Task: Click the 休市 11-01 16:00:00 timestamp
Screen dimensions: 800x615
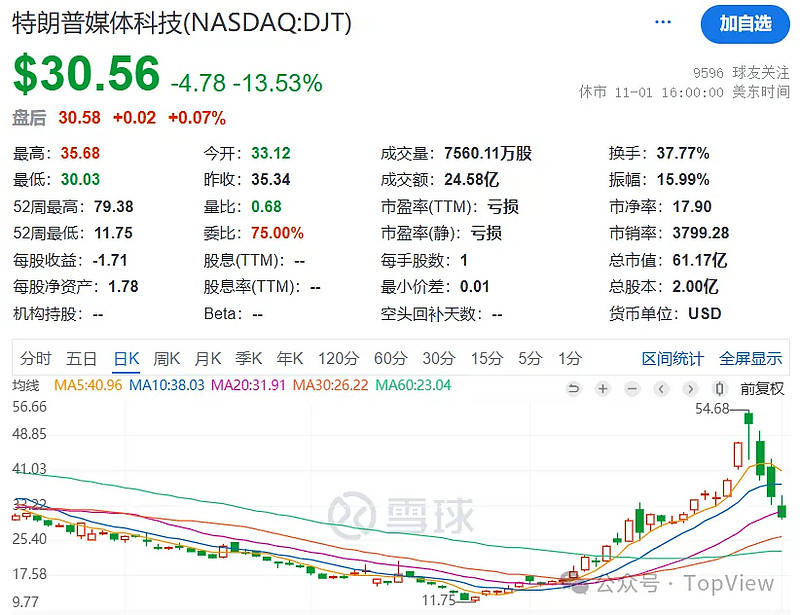Action: pyautogui.click(x=684, y=92)
